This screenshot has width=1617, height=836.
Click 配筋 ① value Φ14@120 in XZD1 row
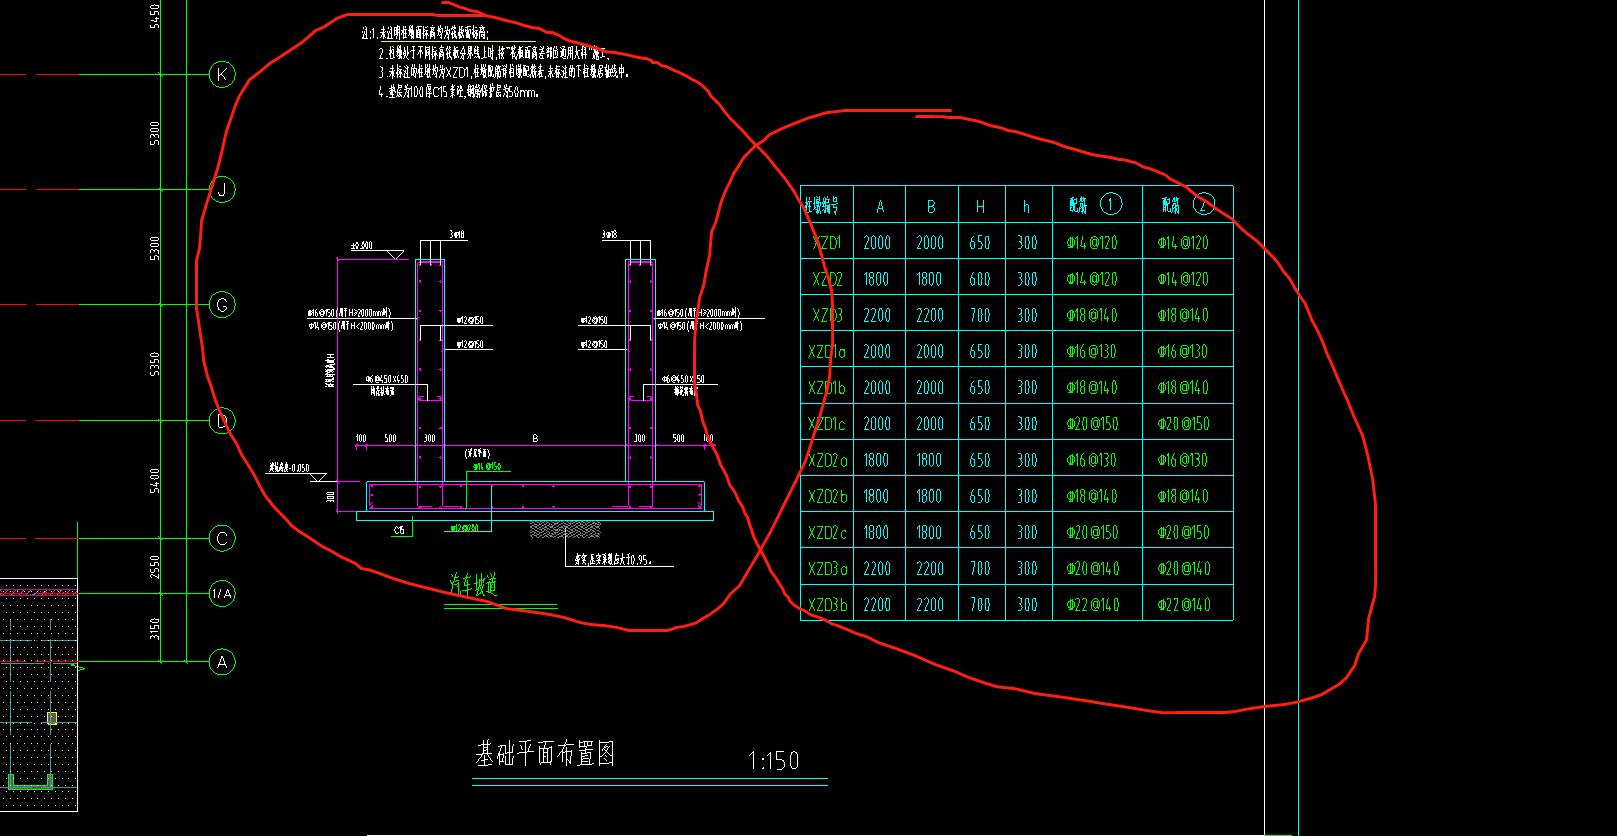1092,243
